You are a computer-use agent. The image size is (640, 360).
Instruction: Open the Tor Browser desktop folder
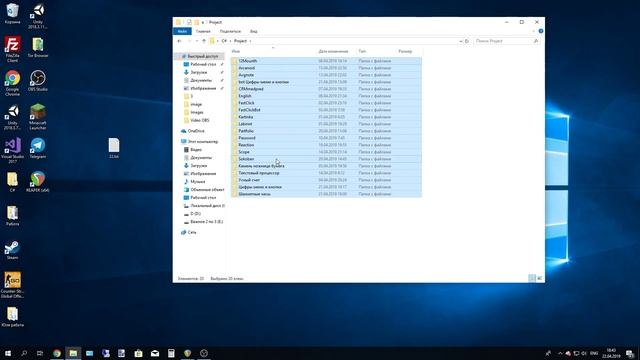tap(38, 47)
